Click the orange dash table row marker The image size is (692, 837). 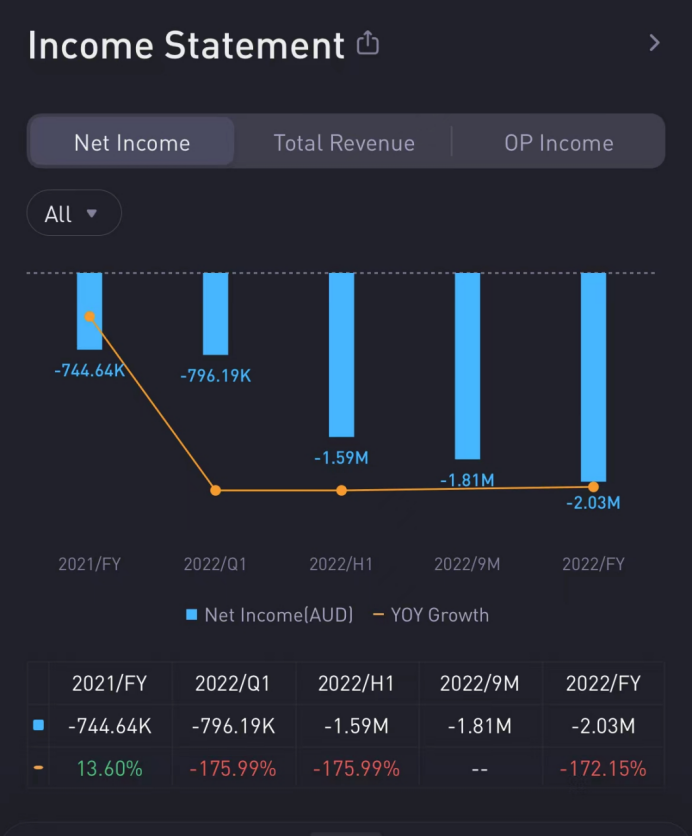[38, 768]
